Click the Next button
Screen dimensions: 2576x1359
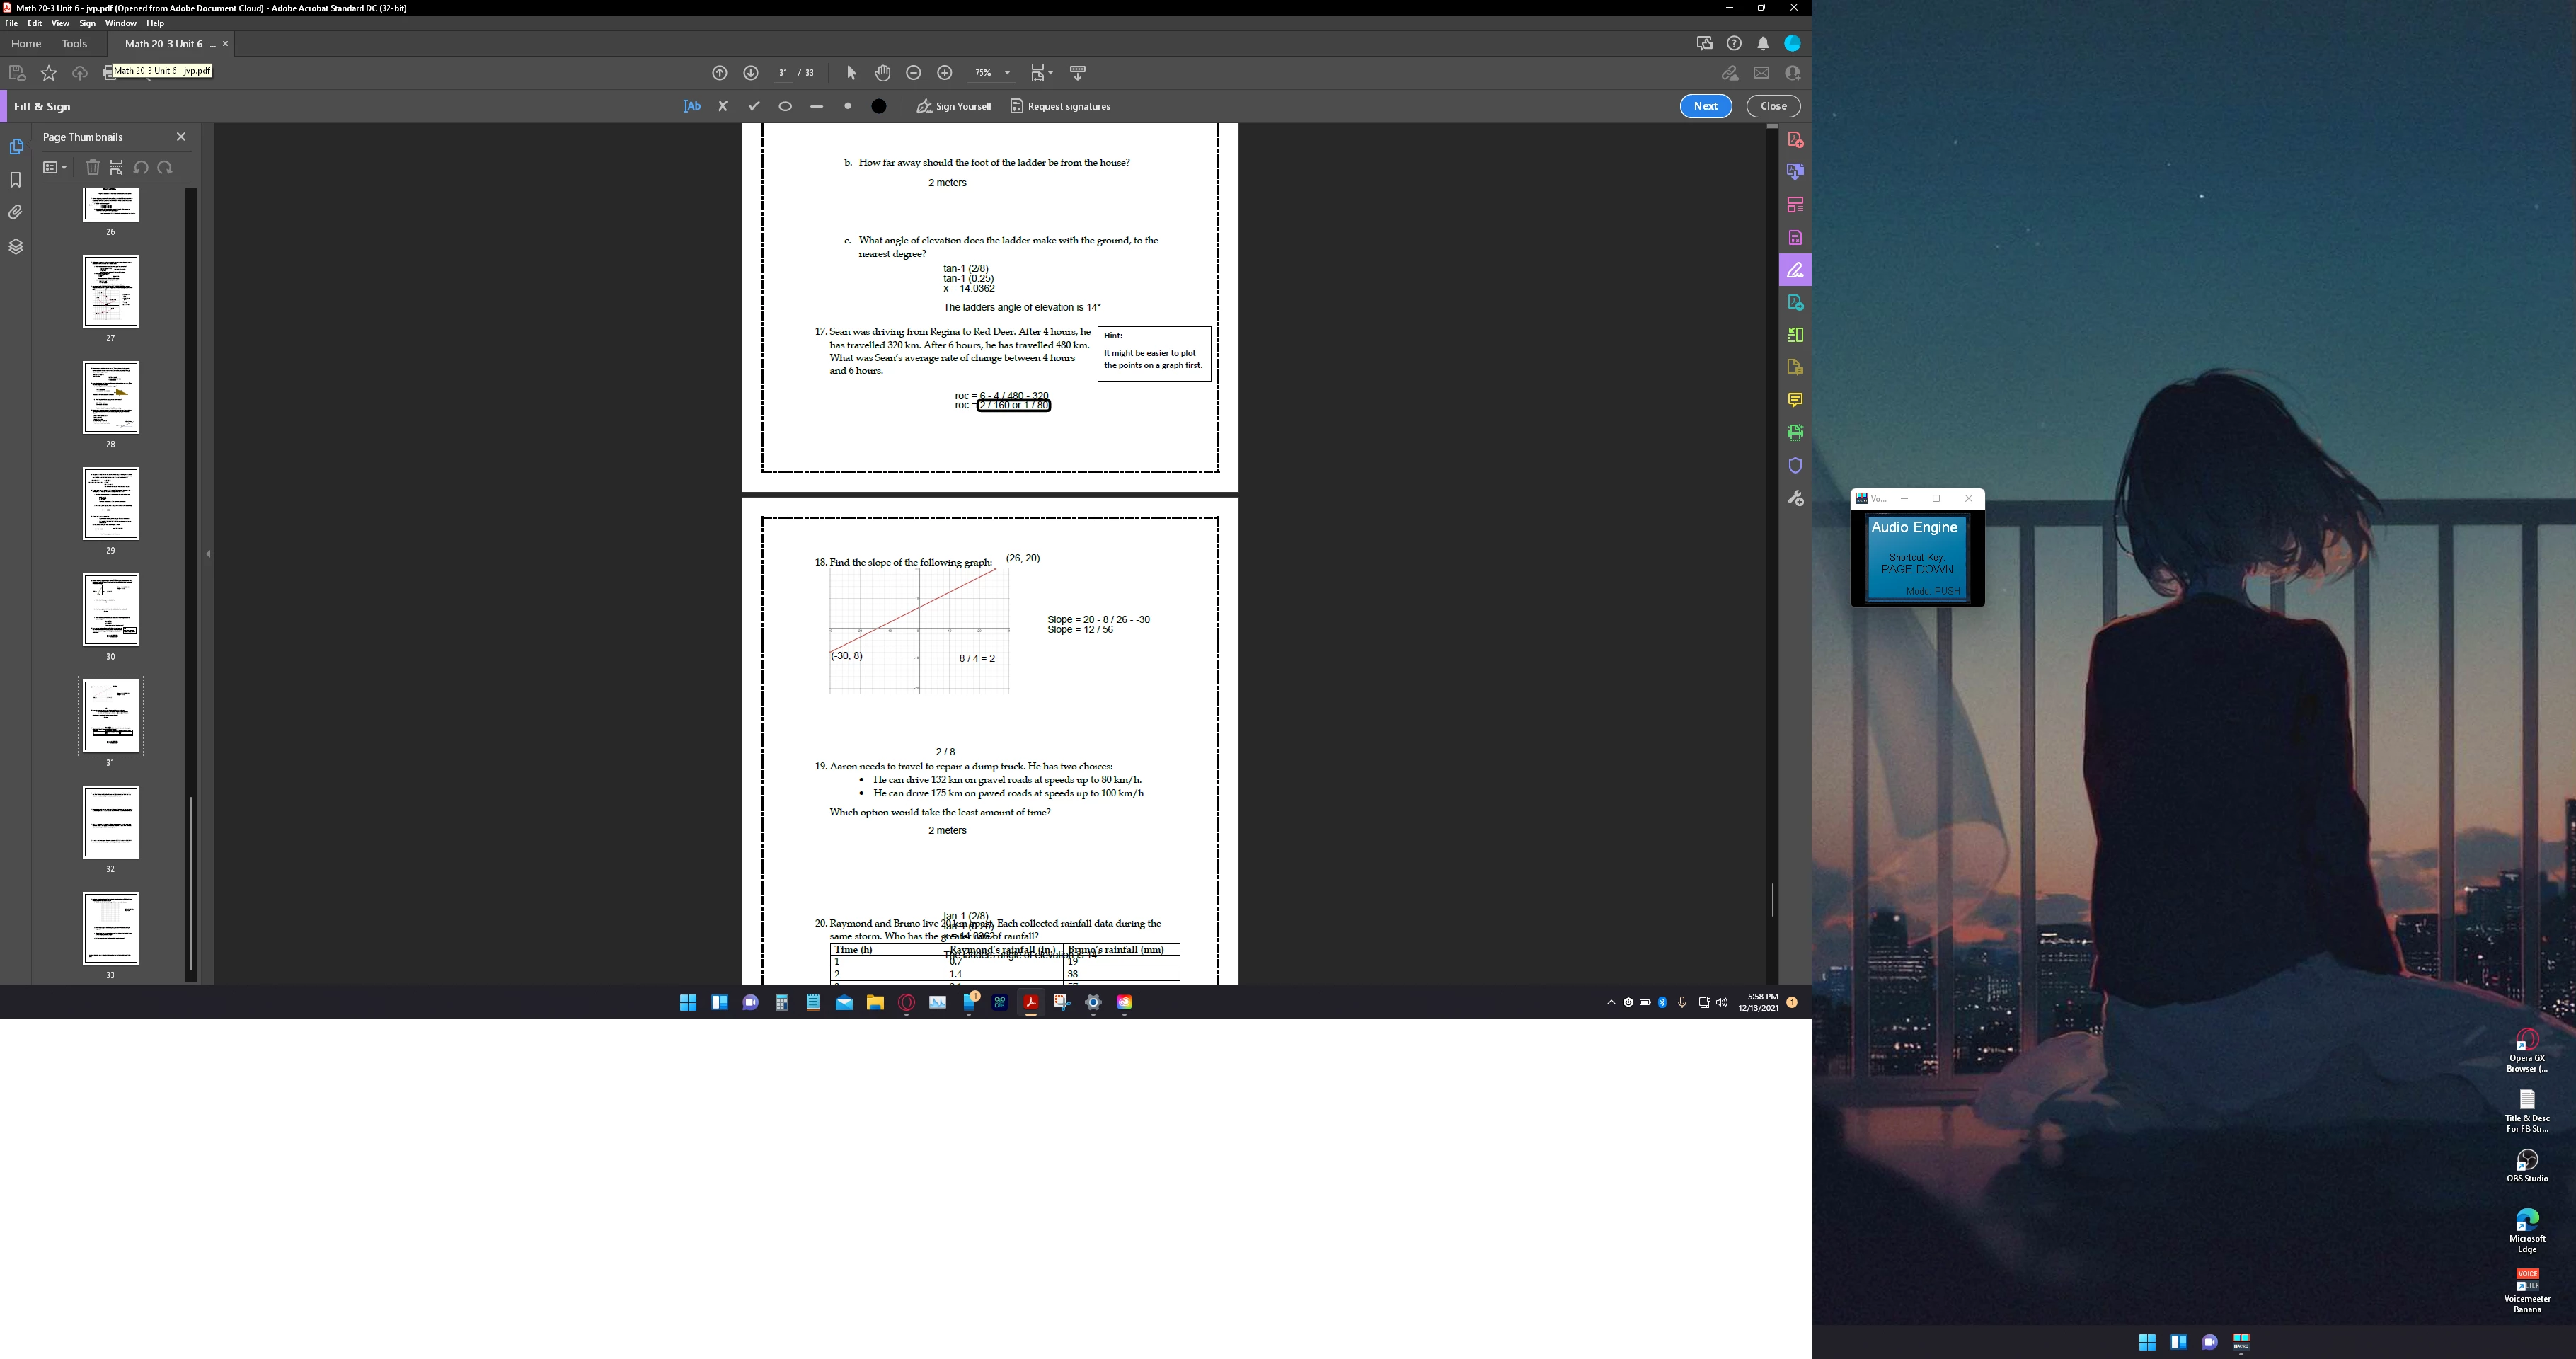[1705, 106]
